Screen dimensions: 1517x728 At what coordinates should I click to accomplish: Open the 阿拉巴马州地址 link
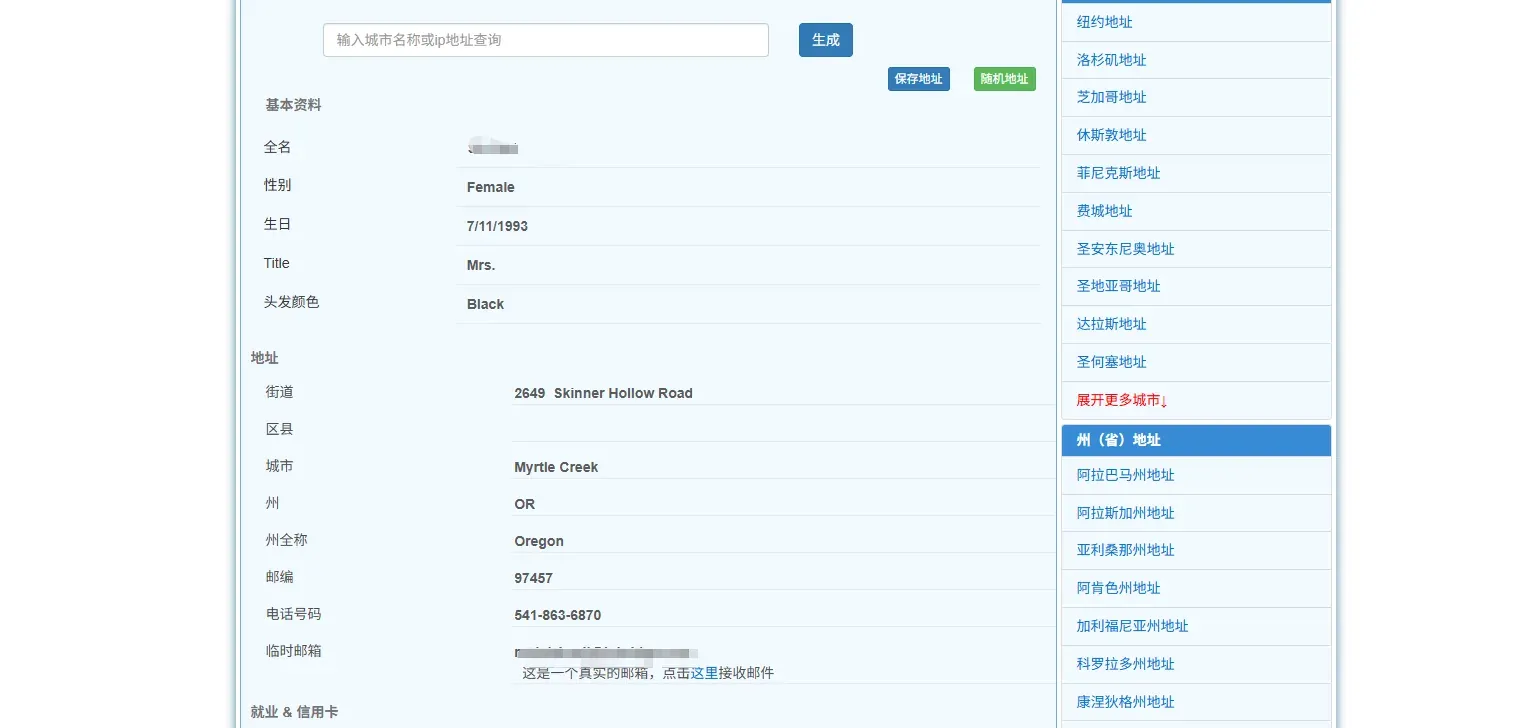1125,475
